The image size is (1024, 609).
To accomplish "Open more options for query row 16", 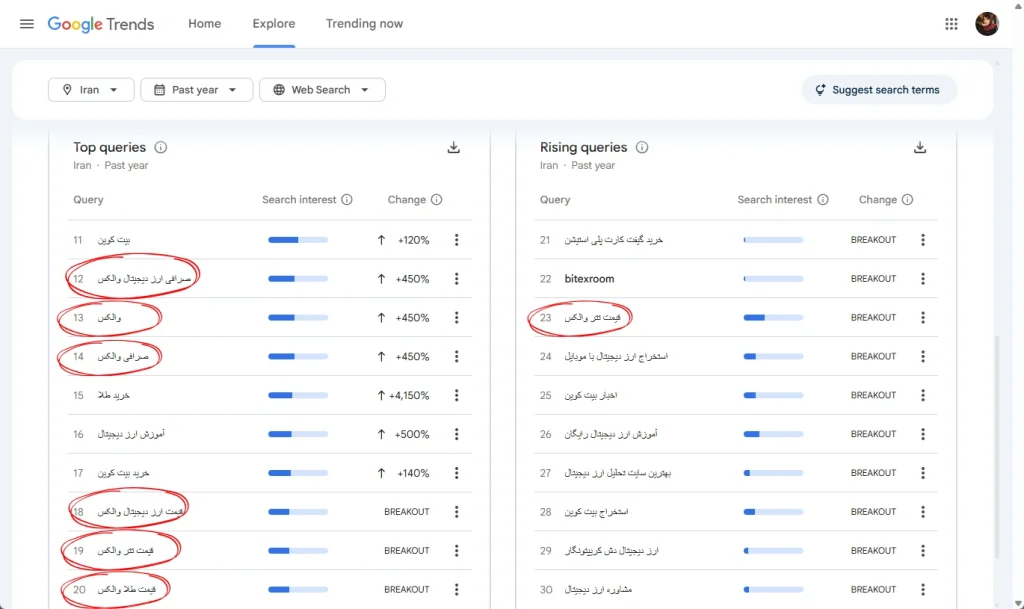I will click(456, 434).
